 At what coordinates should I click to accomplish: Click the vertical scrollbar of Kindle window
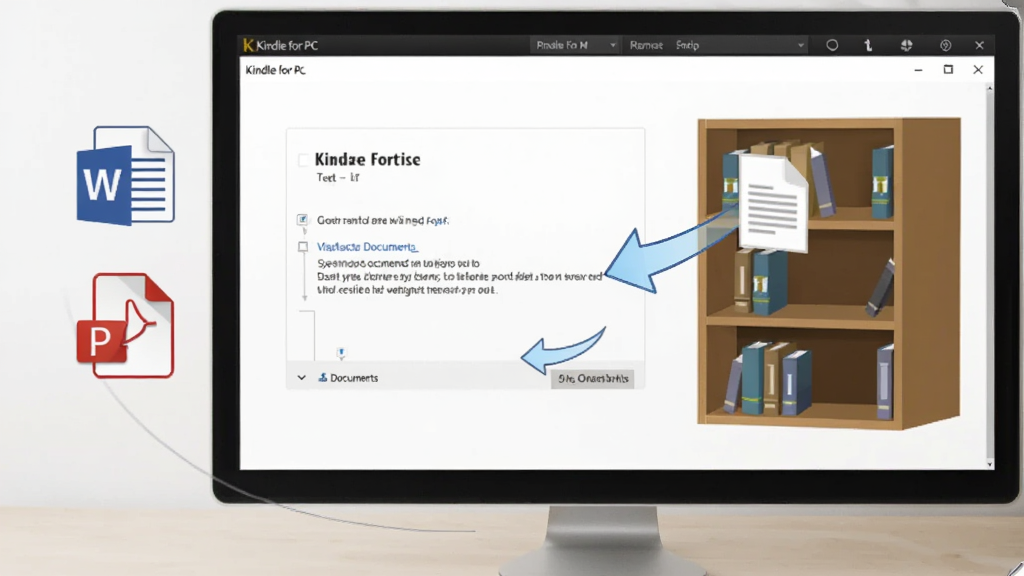[989, 274]
